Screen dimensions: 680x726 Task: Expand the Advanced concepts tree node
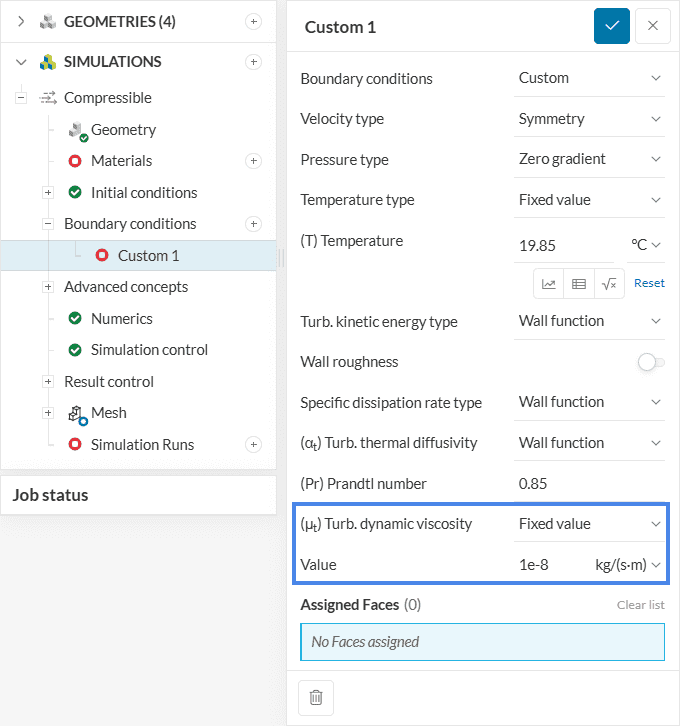[48, 287]
